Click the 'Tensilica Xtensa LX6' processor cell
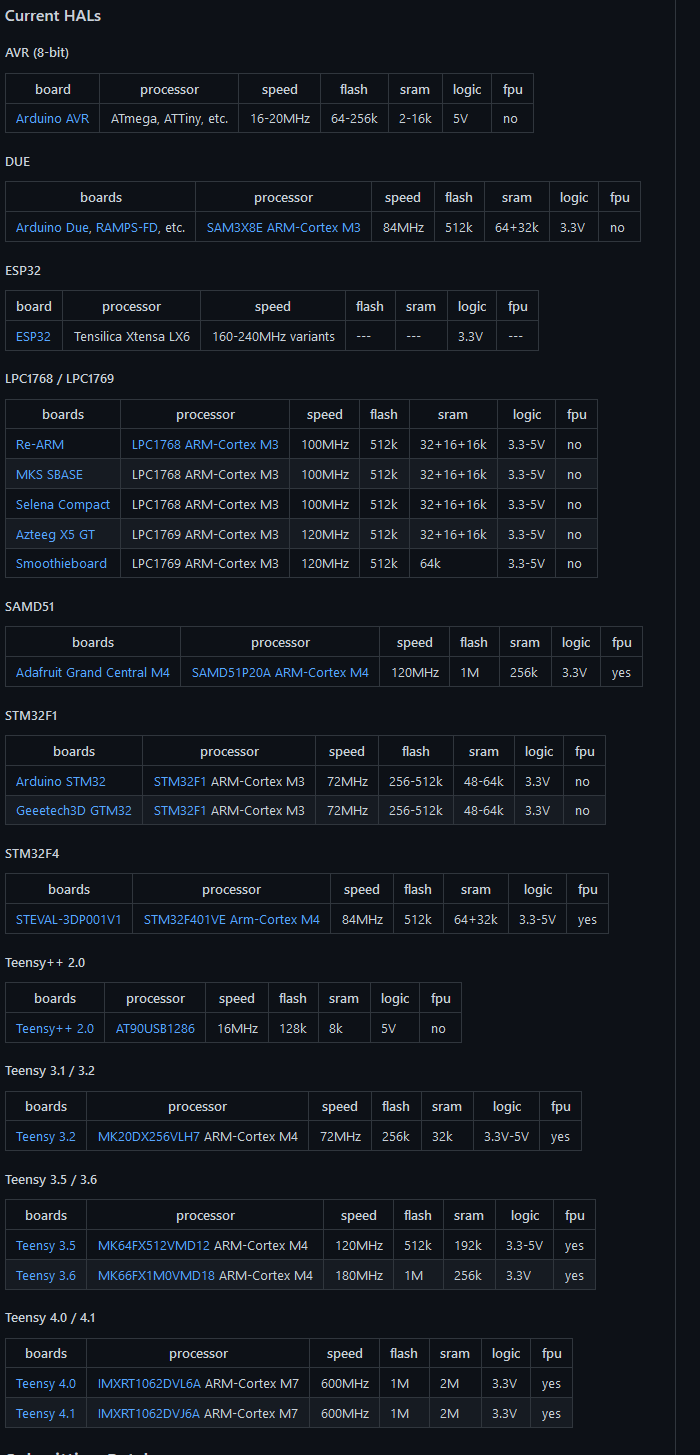Image resolution: width=700 pixels, height=1455 pixels. tap(132, 336)
